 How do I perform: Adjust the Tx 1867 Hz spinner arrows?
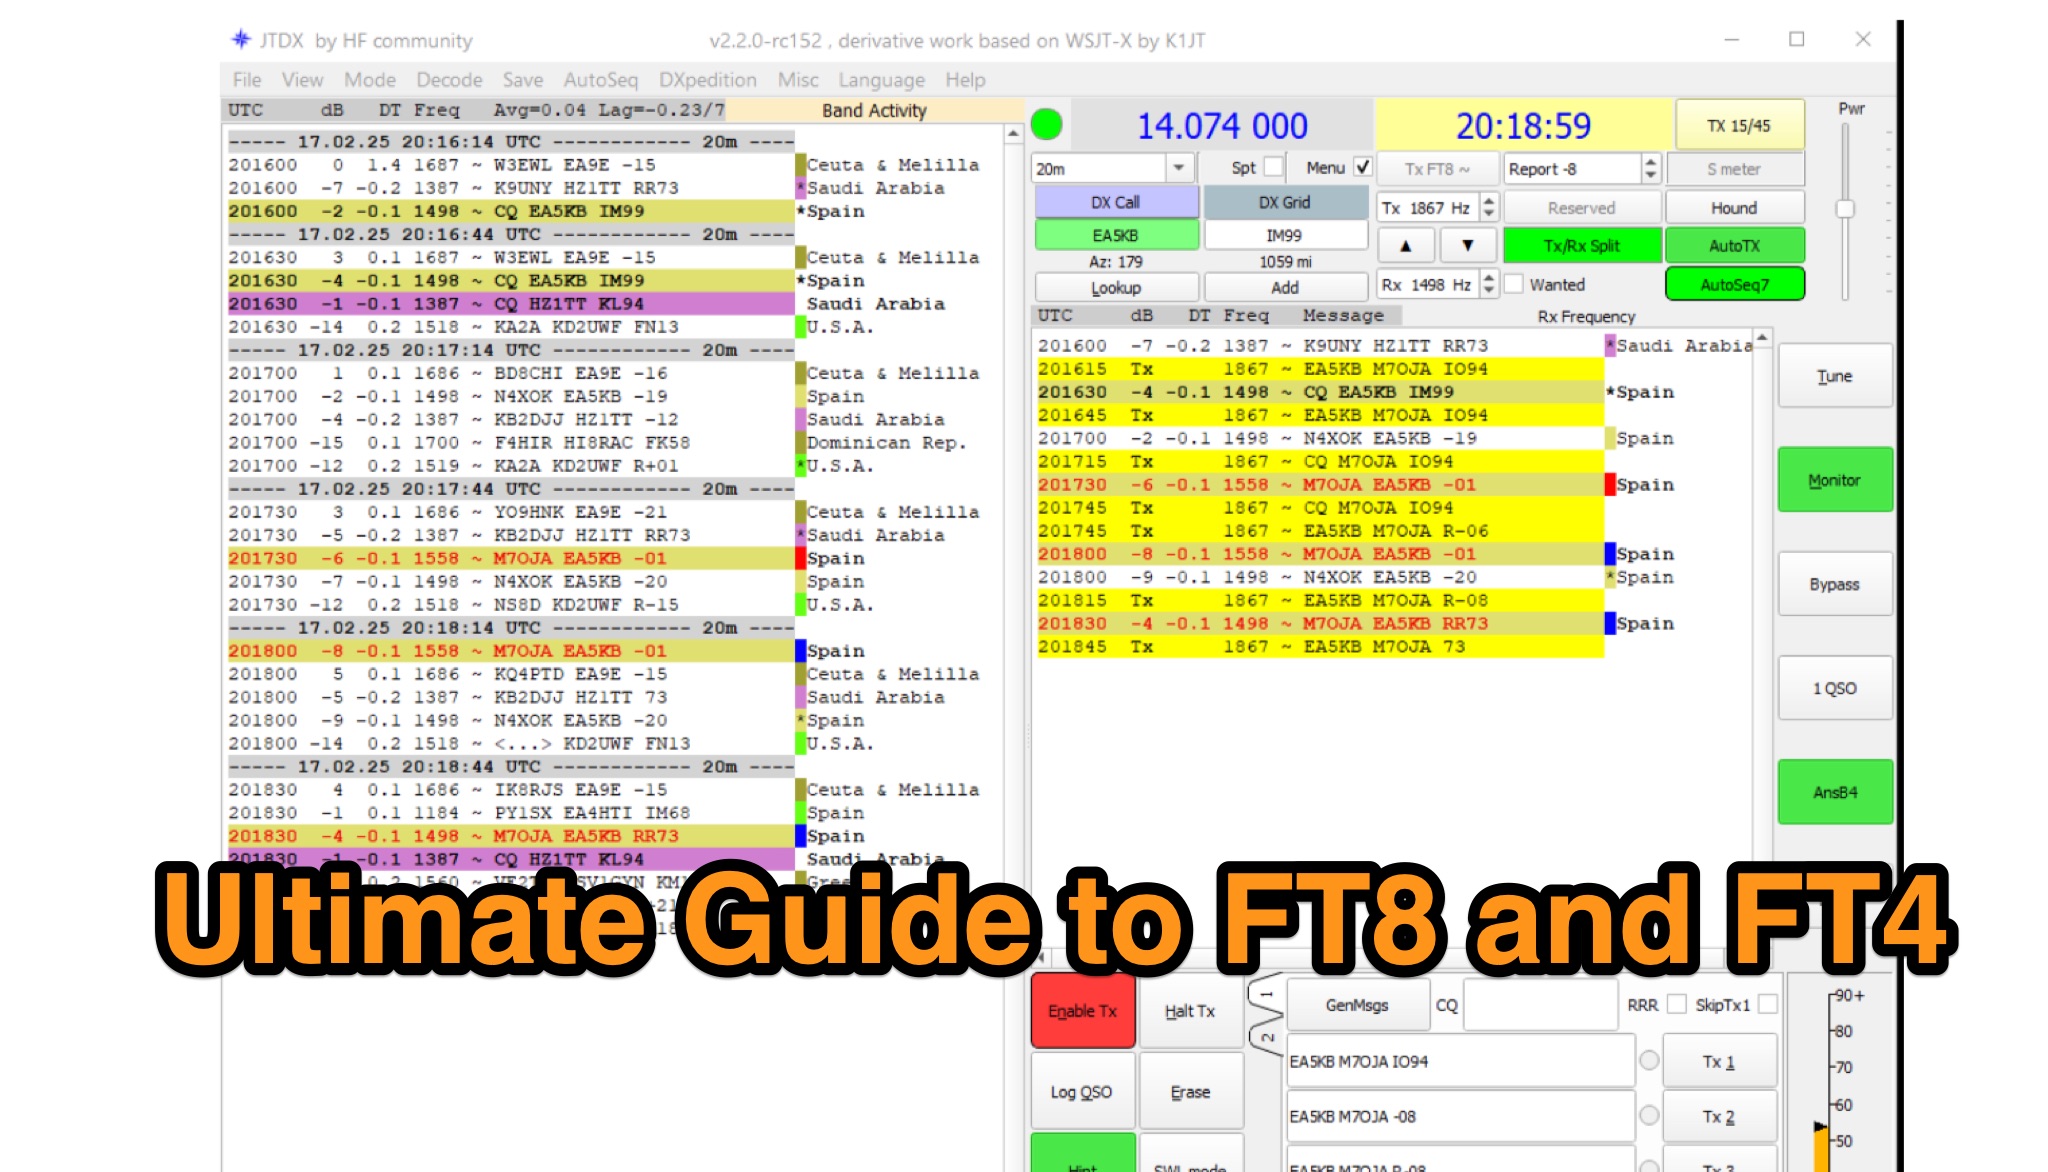click(x=1489, y=207)
